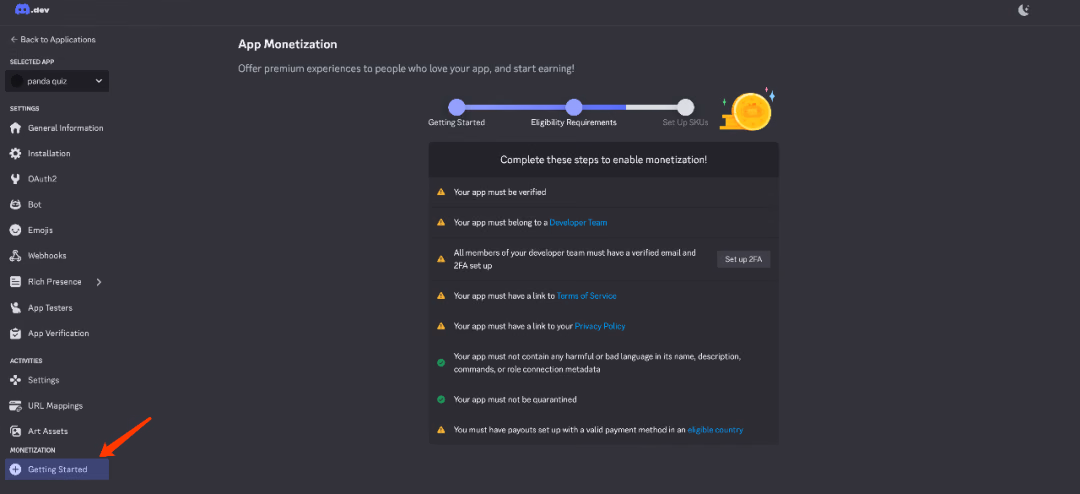Click the App Verification icon
The width and height of the screenshot is (1080, 494).
(x=15, y=333)
